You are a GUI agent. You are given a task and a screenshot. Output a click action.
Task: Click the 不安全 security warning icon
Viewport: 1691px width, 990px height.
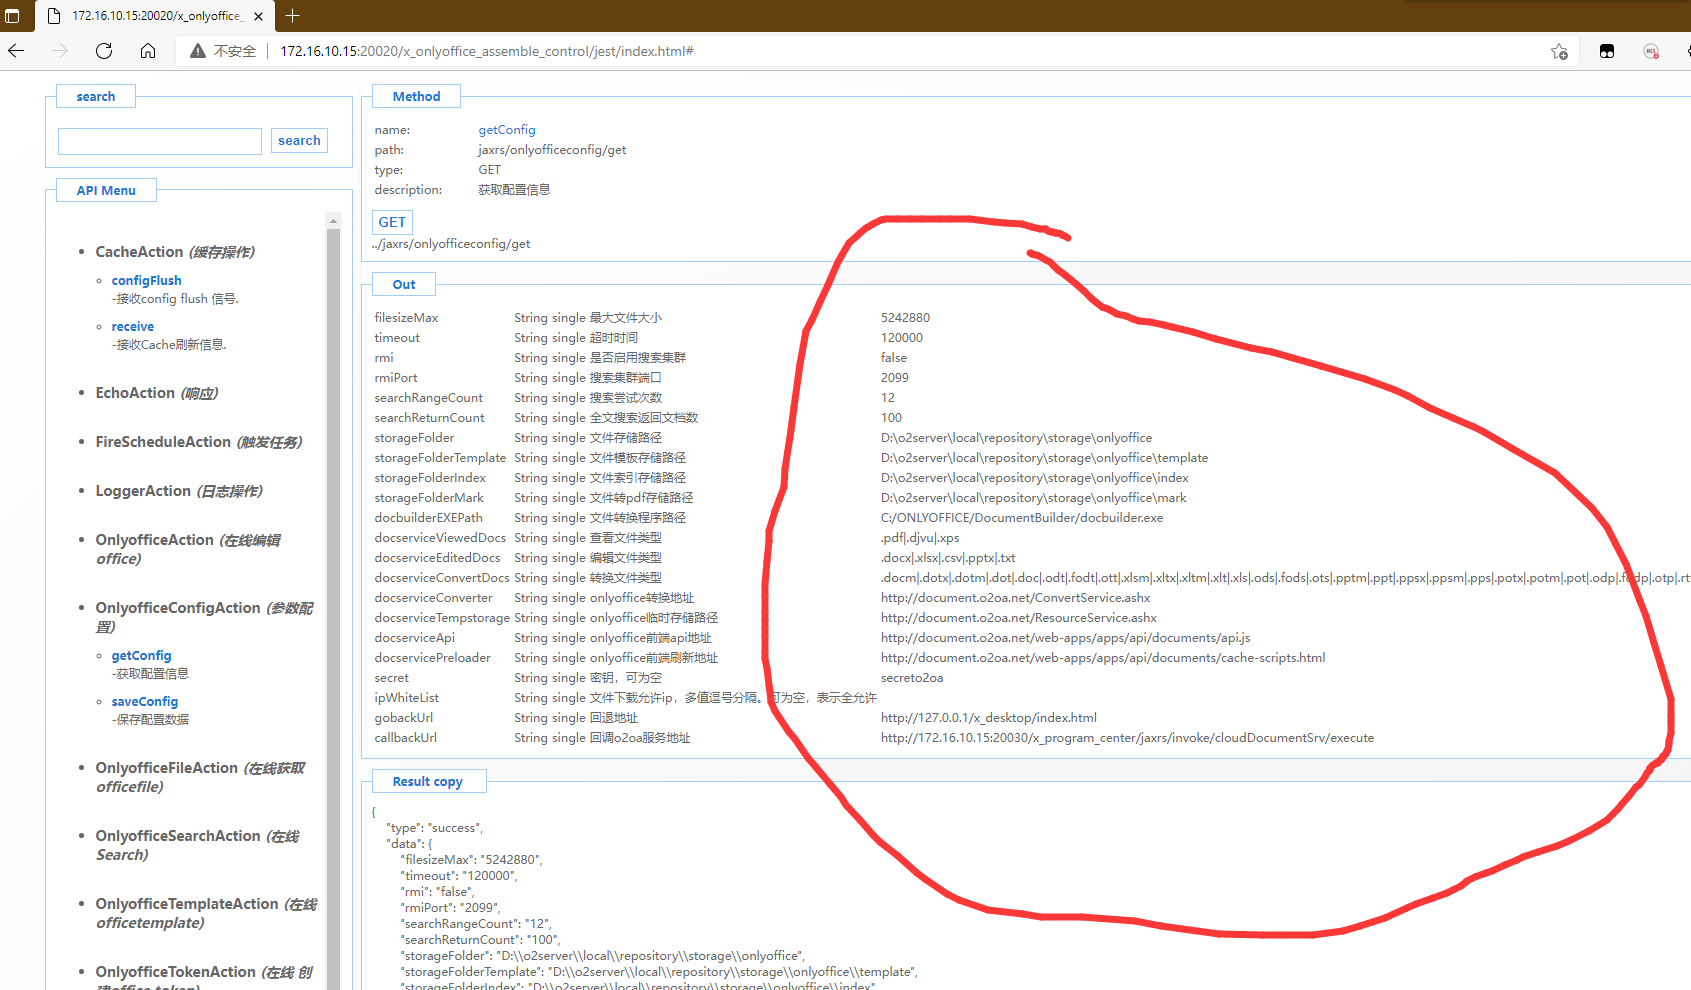pyautogui.click(x=198, y=51)
